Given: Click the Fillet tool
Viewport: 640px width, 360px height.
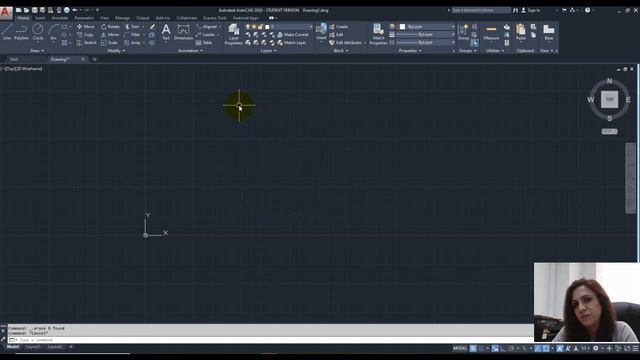Looking at the screenshot, I should [132, 35].
